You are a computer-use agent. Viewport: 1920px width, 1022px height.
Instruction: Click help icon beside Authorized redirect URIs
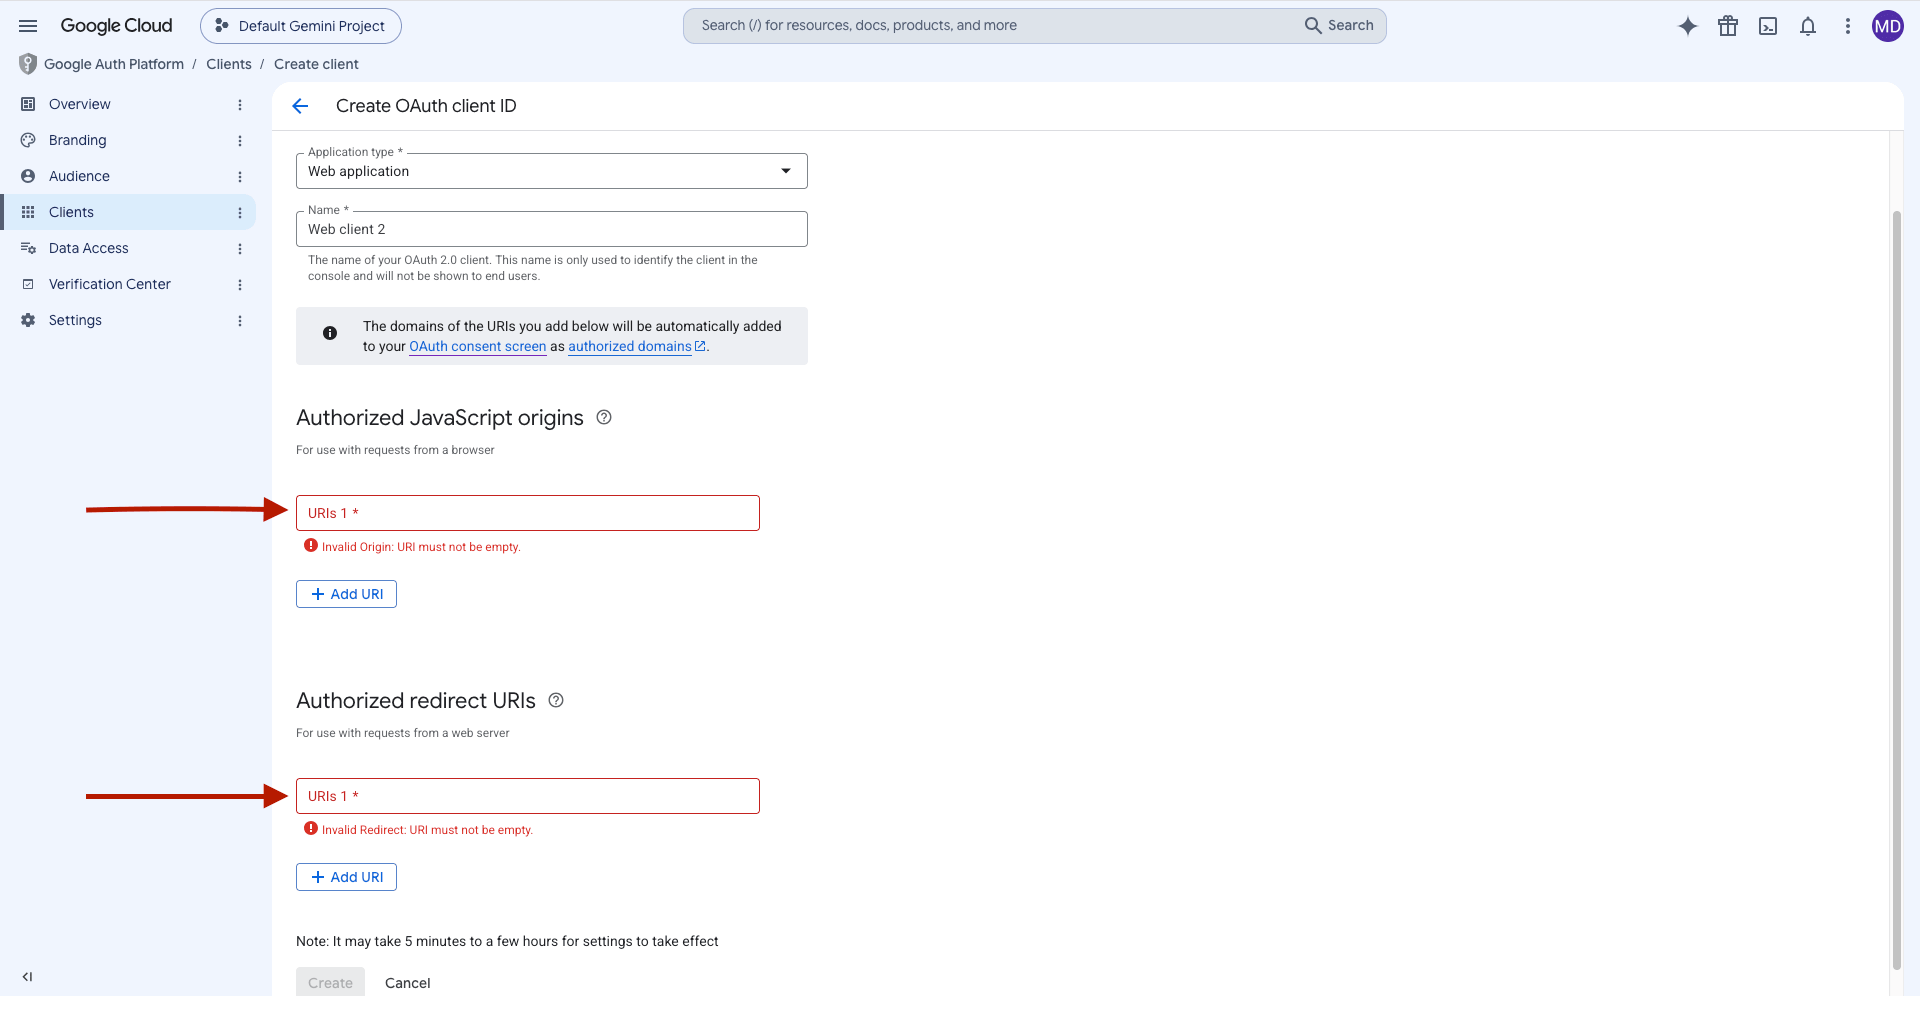coord(556,701)
